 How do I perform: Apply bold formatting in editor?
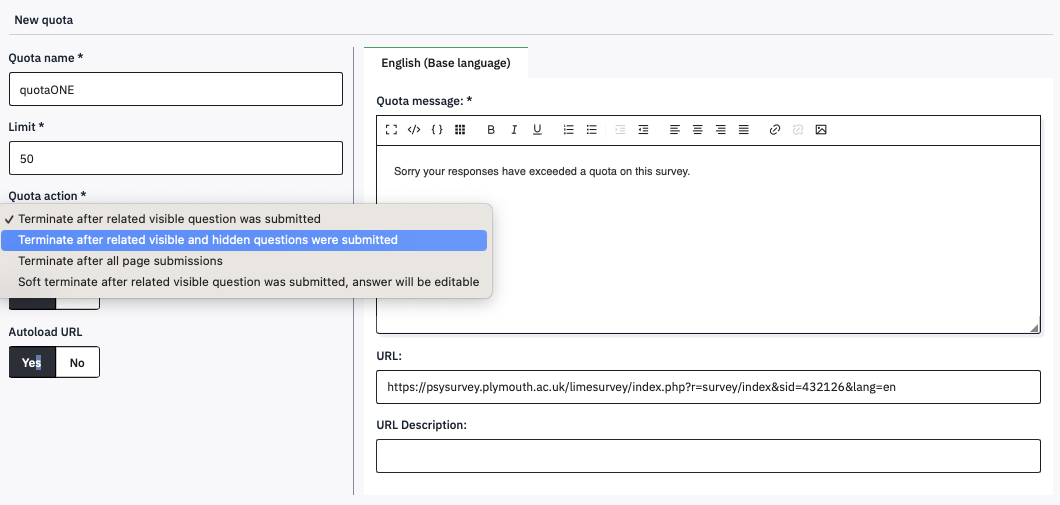click(491, 130)
